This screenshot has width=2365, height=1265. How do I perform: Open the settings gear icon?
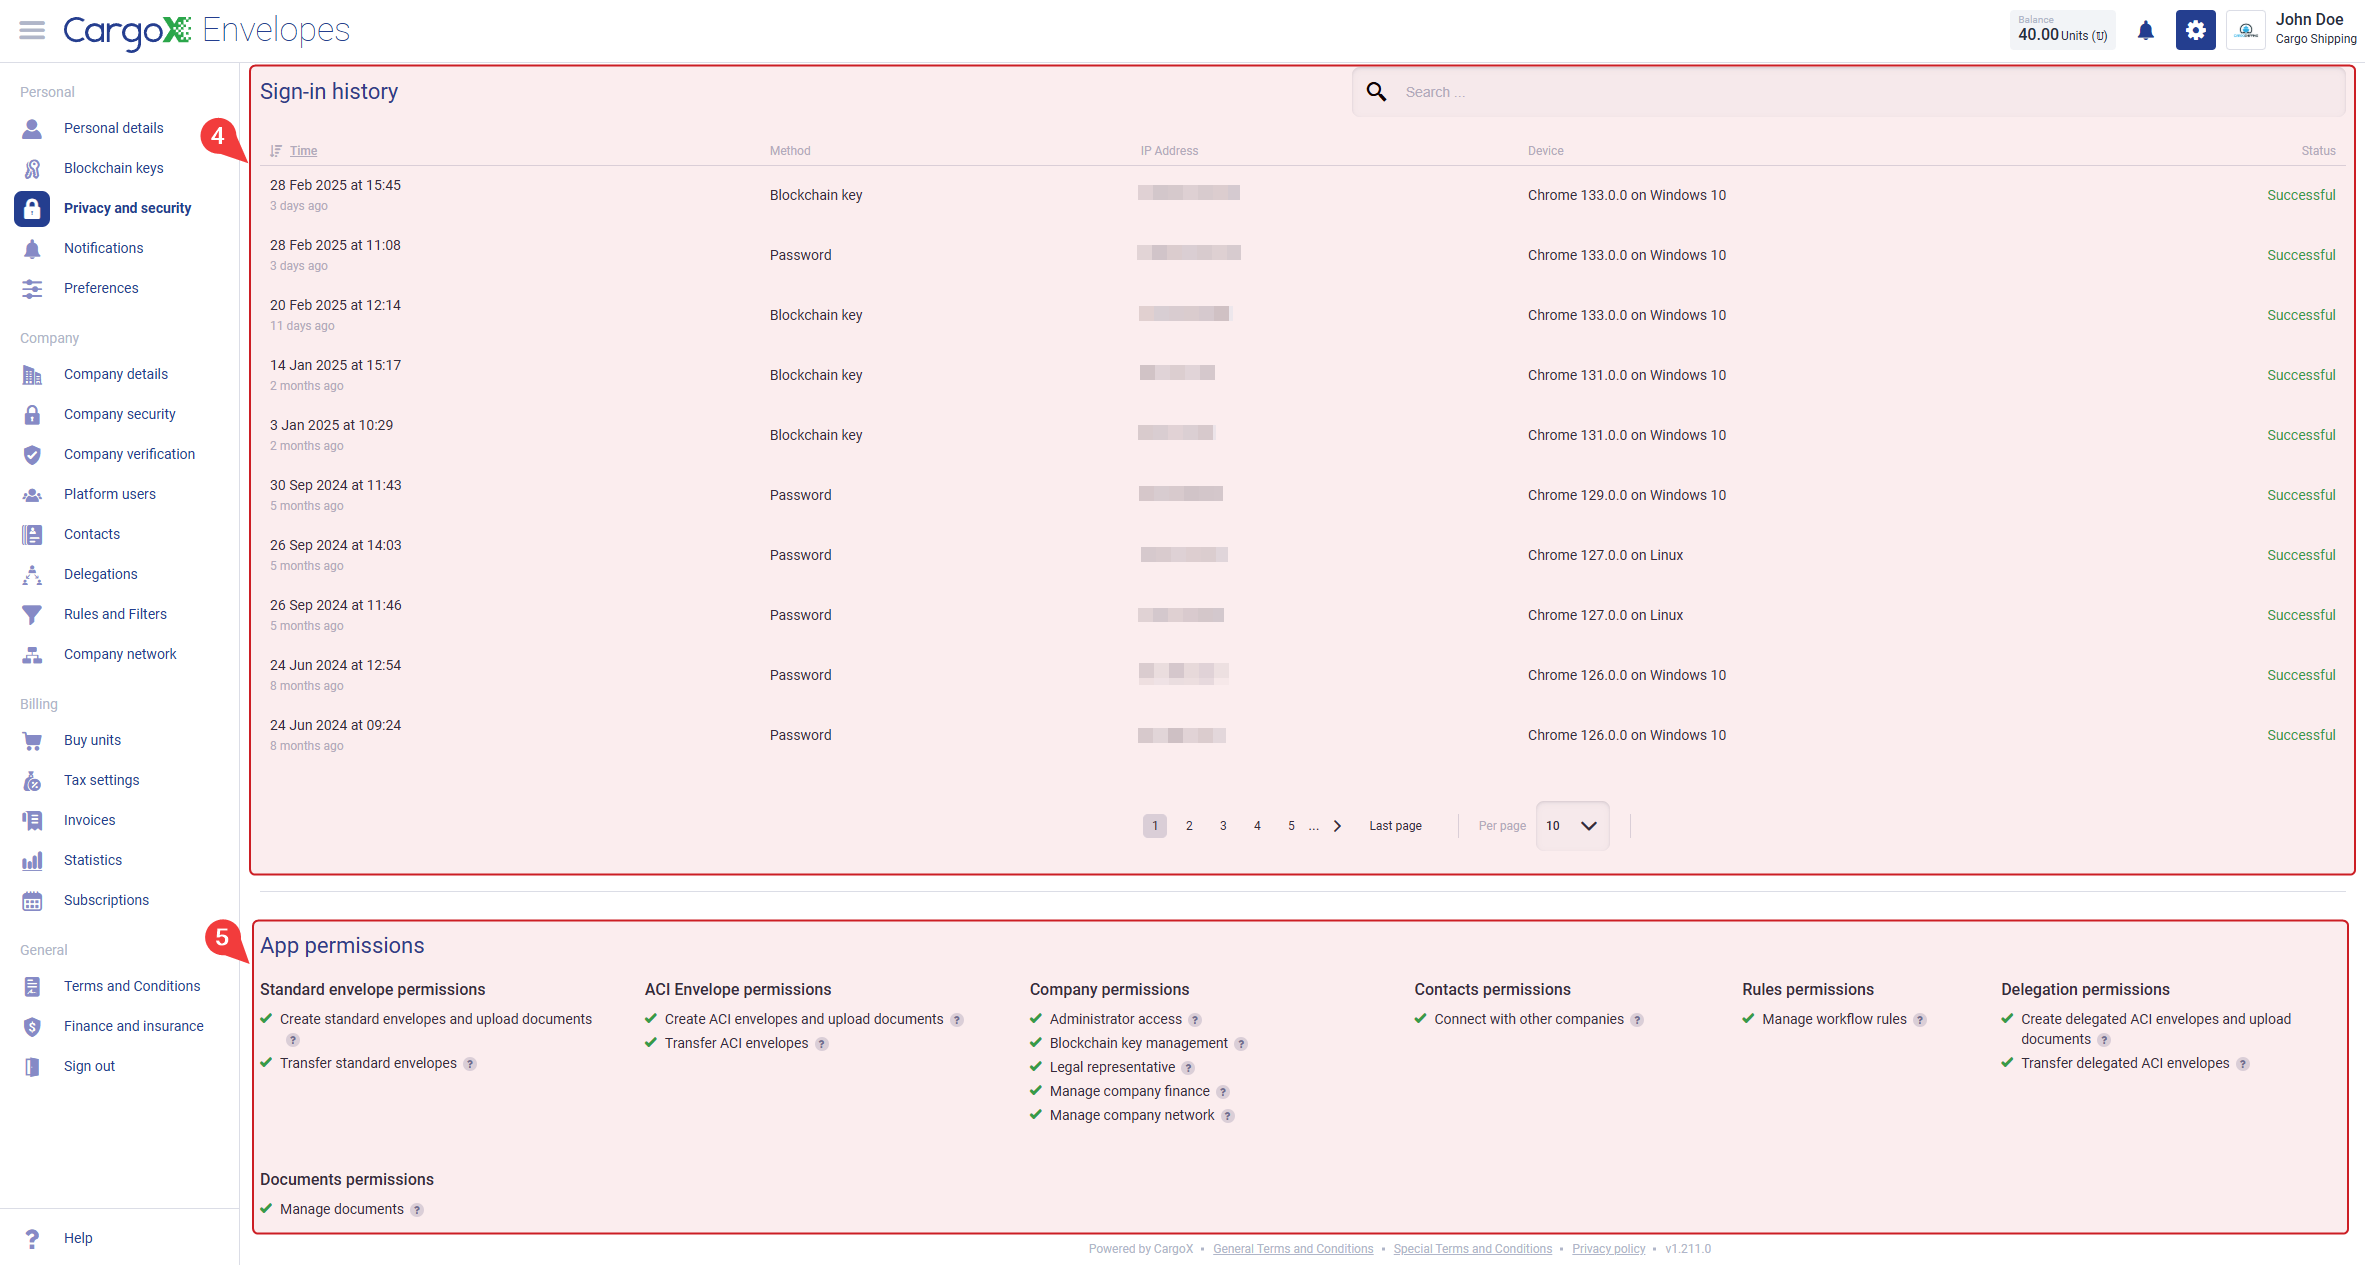(x=2196, y=30)
